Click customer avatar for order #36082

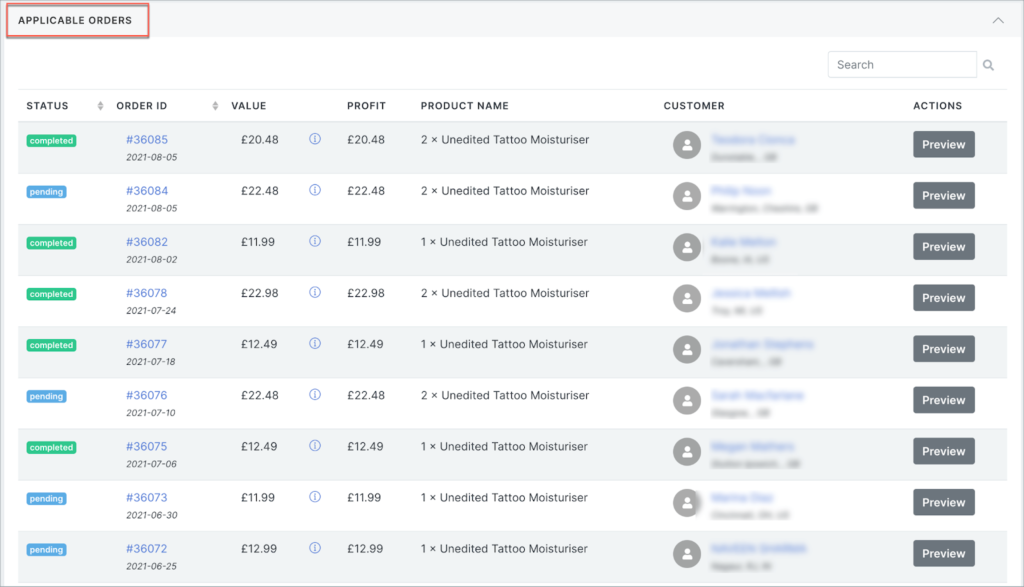tap(687, 248)
